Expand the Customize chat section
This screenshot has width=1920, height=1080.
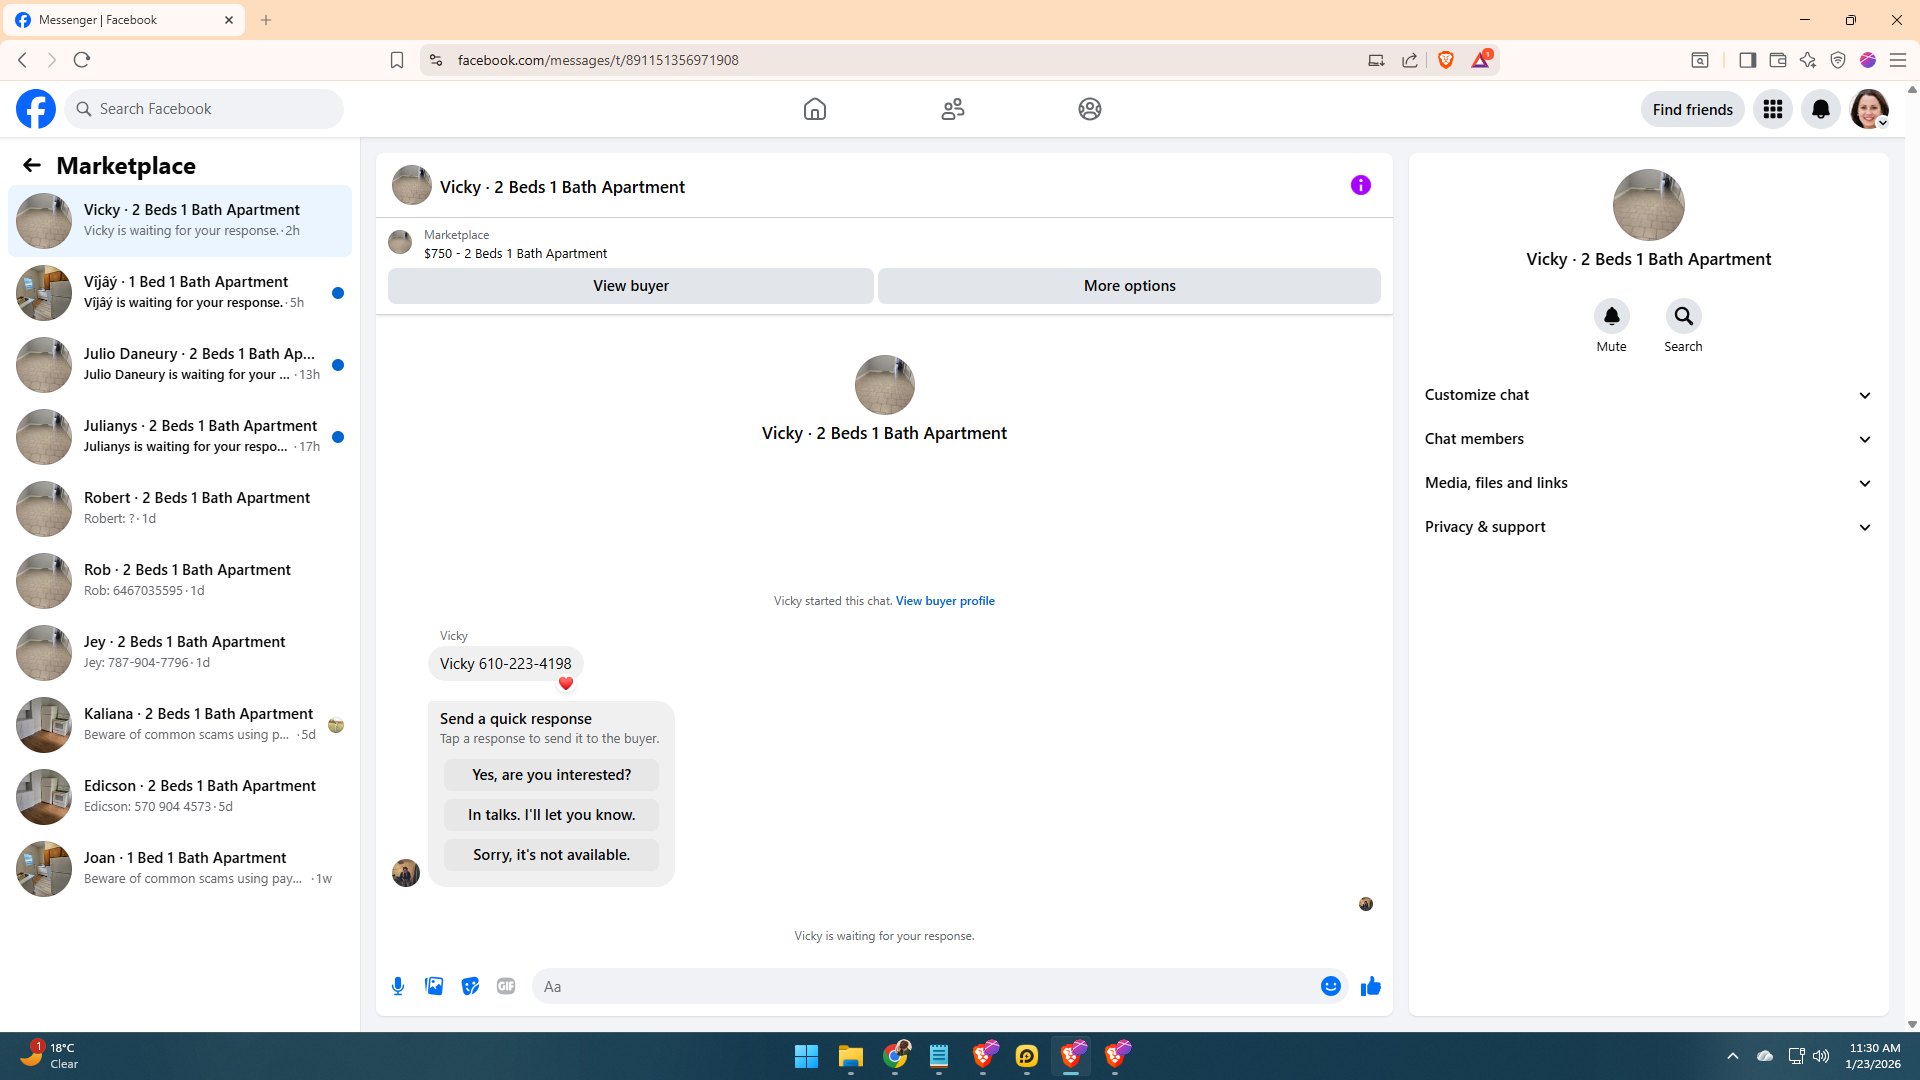(x=1648, y=395)
